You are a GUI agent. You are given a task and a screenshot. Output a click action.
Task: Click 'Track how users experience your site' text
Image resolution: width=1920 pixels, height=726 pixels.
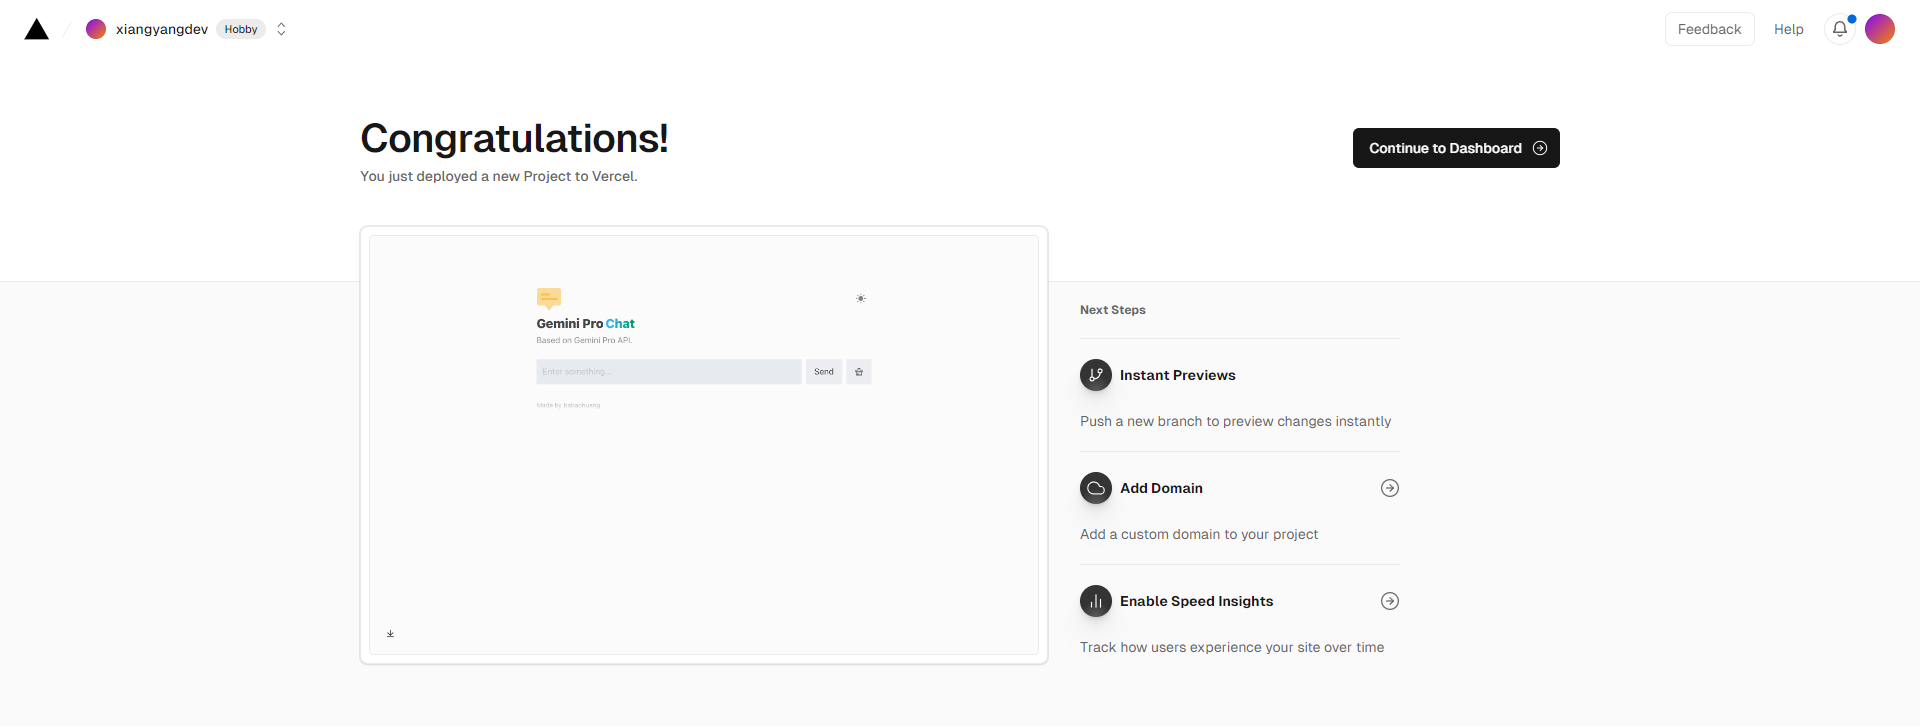pyautogui.click(x=1232, y=647)
